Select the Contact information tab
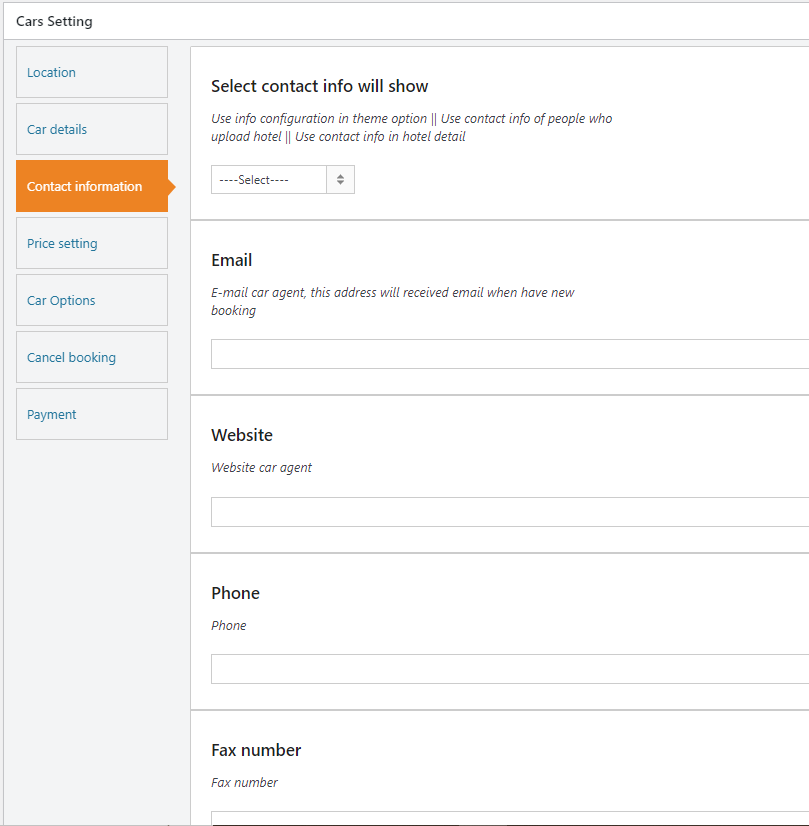The image size is (809, 826). 92,186
